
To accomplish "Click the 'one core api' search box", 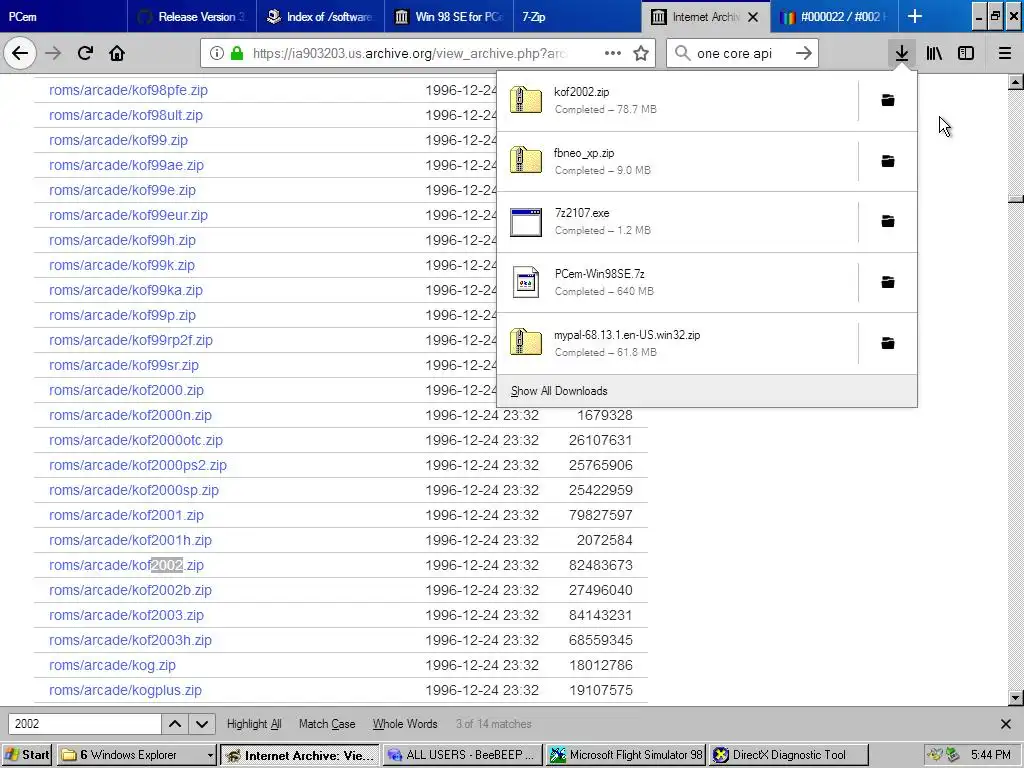I will (x=741, y=53).
